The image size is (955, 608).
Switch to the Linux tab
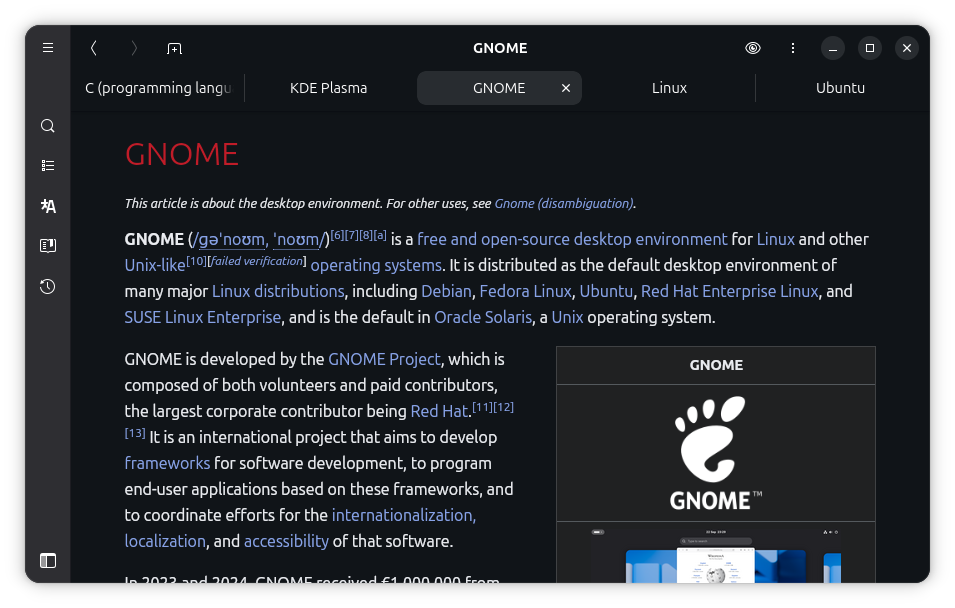[669, 88]
